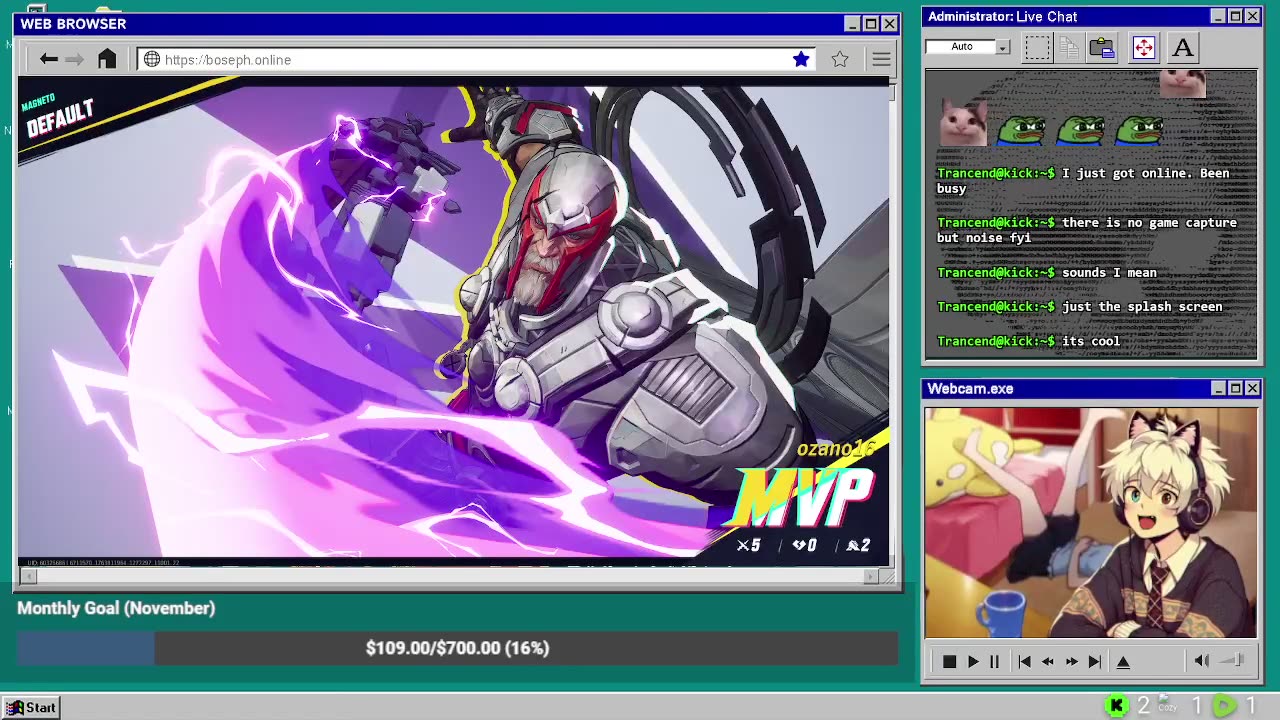Open the Auto dropdown in Live Chat
The height and width of the screenshot is (720, 1280).
click(x=968, y=47)
